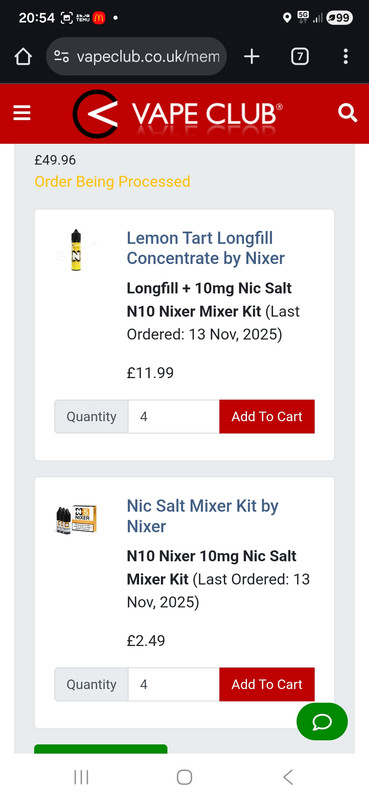Edit quantity field for Nic Salt Mixer Kit

click(174, 685)
